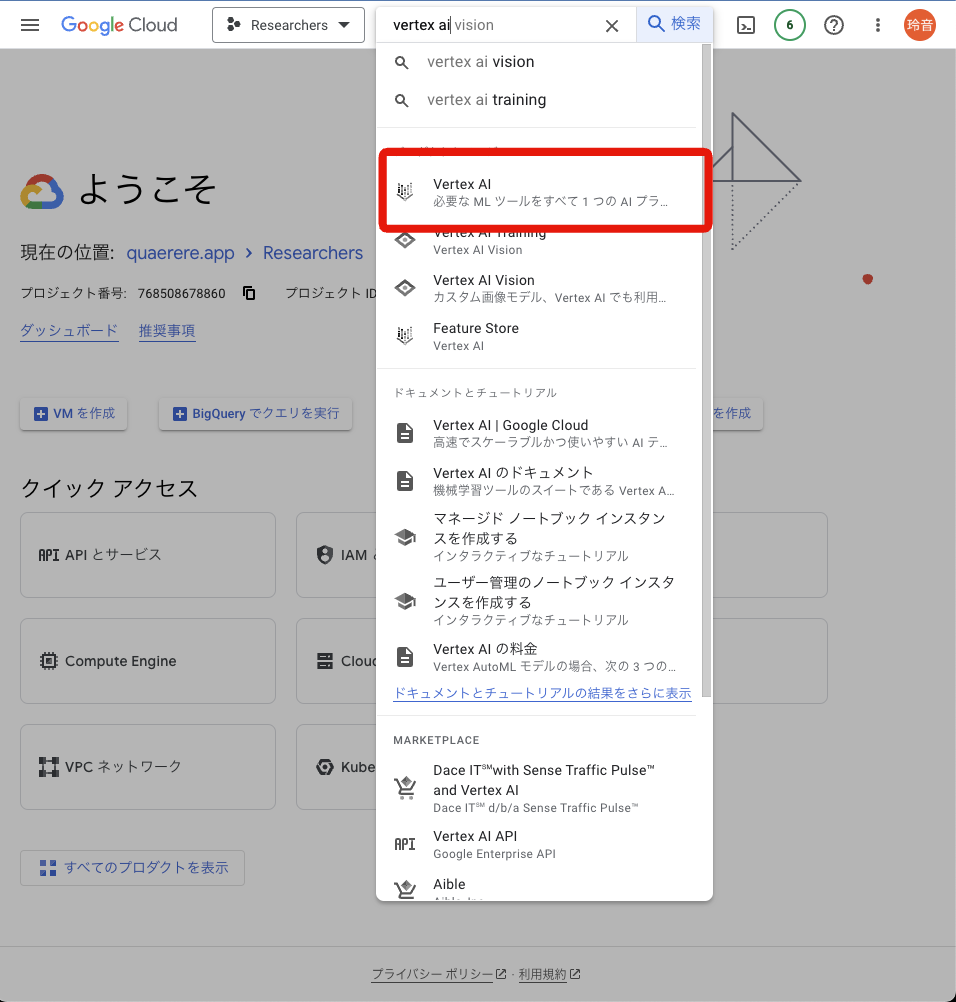Image resolution: width=956 pixels, height=1002 pixels.
Task: Open the Researchers project selector dropdown
Action: coord(288,25)
